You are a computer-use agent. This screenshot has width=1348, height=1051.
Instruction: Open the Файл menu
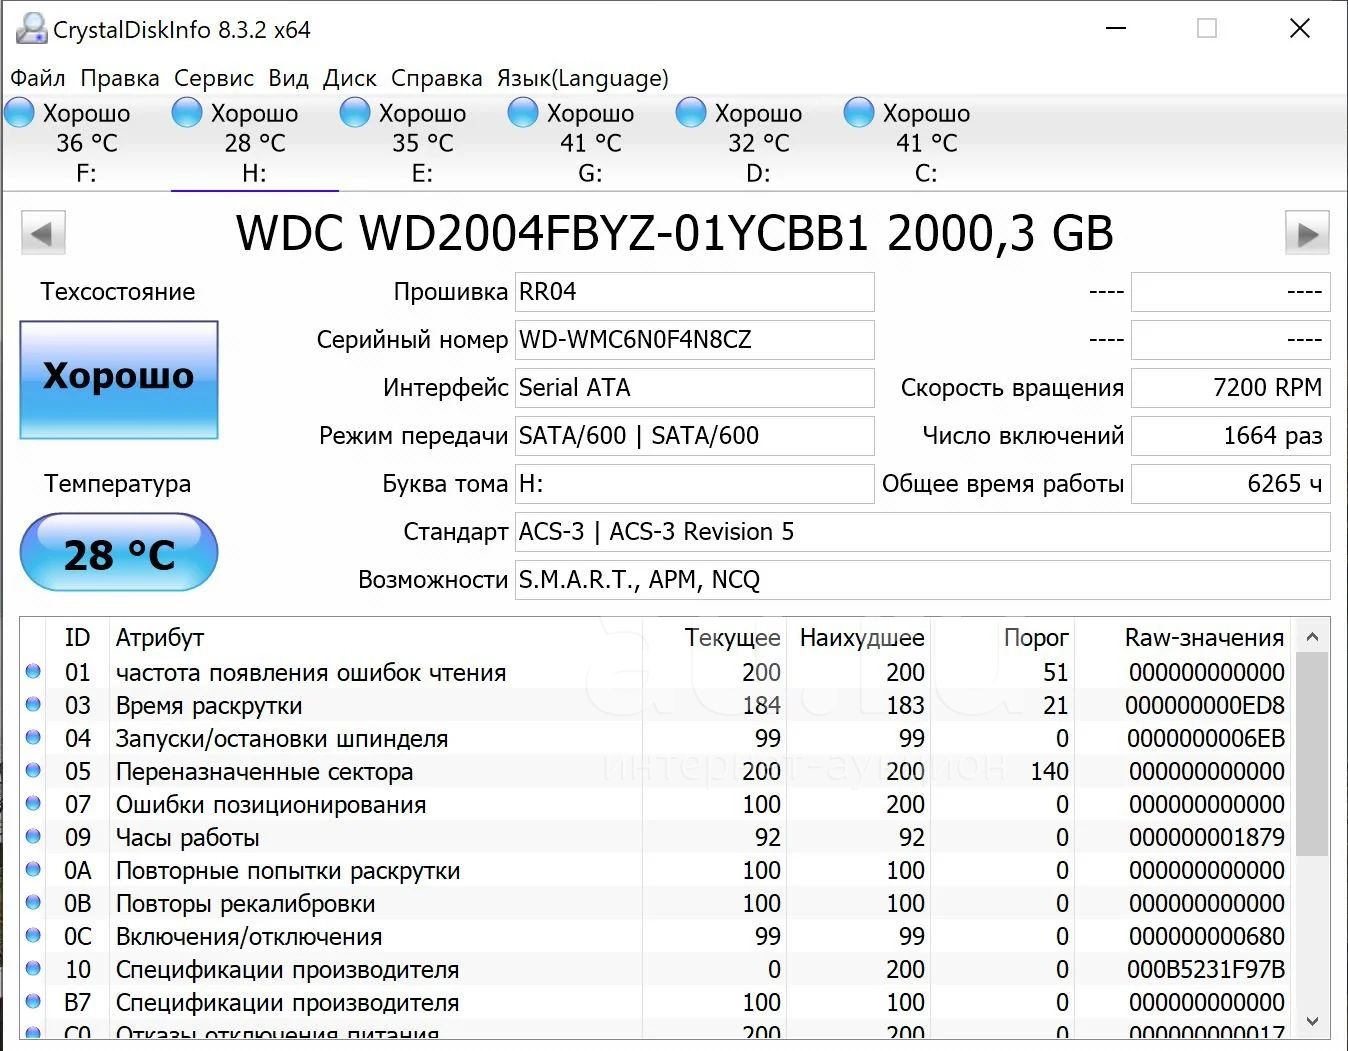pyautogui.click(x=38, y=78)
